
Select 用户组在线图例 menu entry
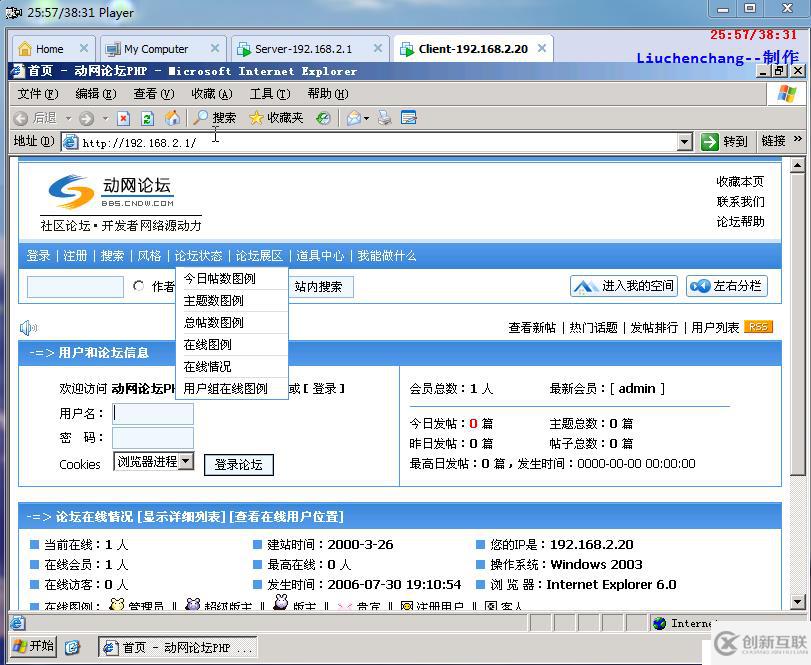coord(232,388)
